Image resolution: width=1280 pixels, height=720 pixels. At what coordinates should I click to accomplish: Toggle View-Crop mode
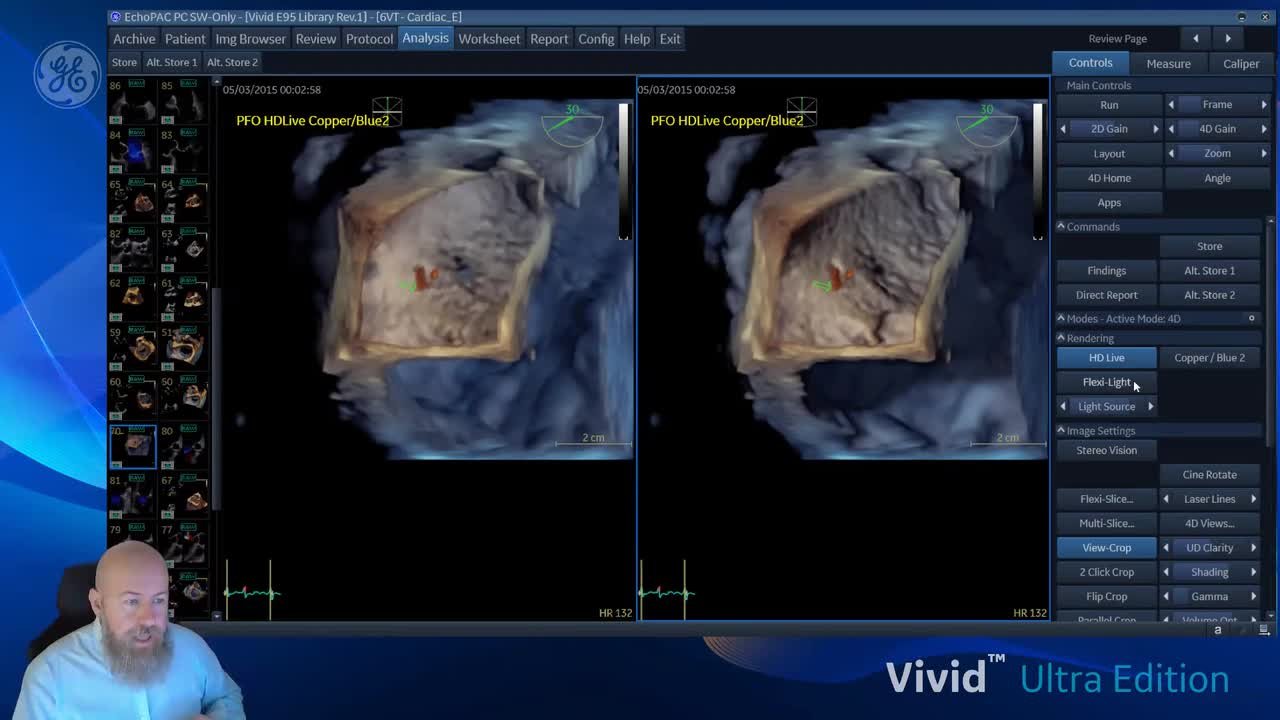(1106, 548)
